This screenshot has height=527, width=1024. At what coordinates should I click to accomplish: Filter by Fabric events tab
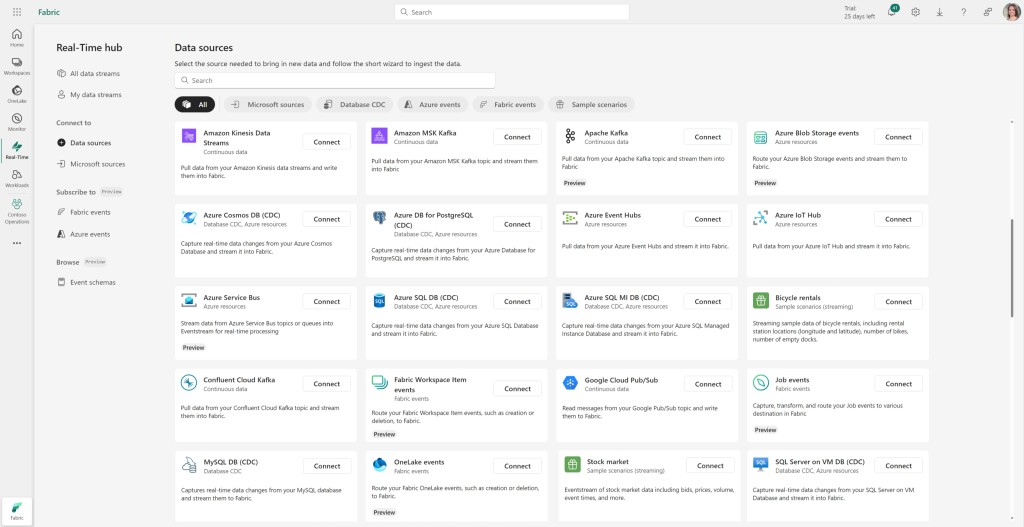pos(508,104)
